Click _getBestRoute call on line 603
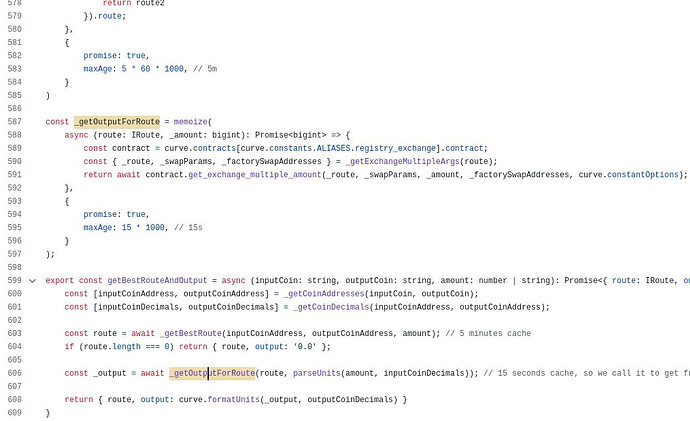The image size is (690, 421). [x=190, y=333]
